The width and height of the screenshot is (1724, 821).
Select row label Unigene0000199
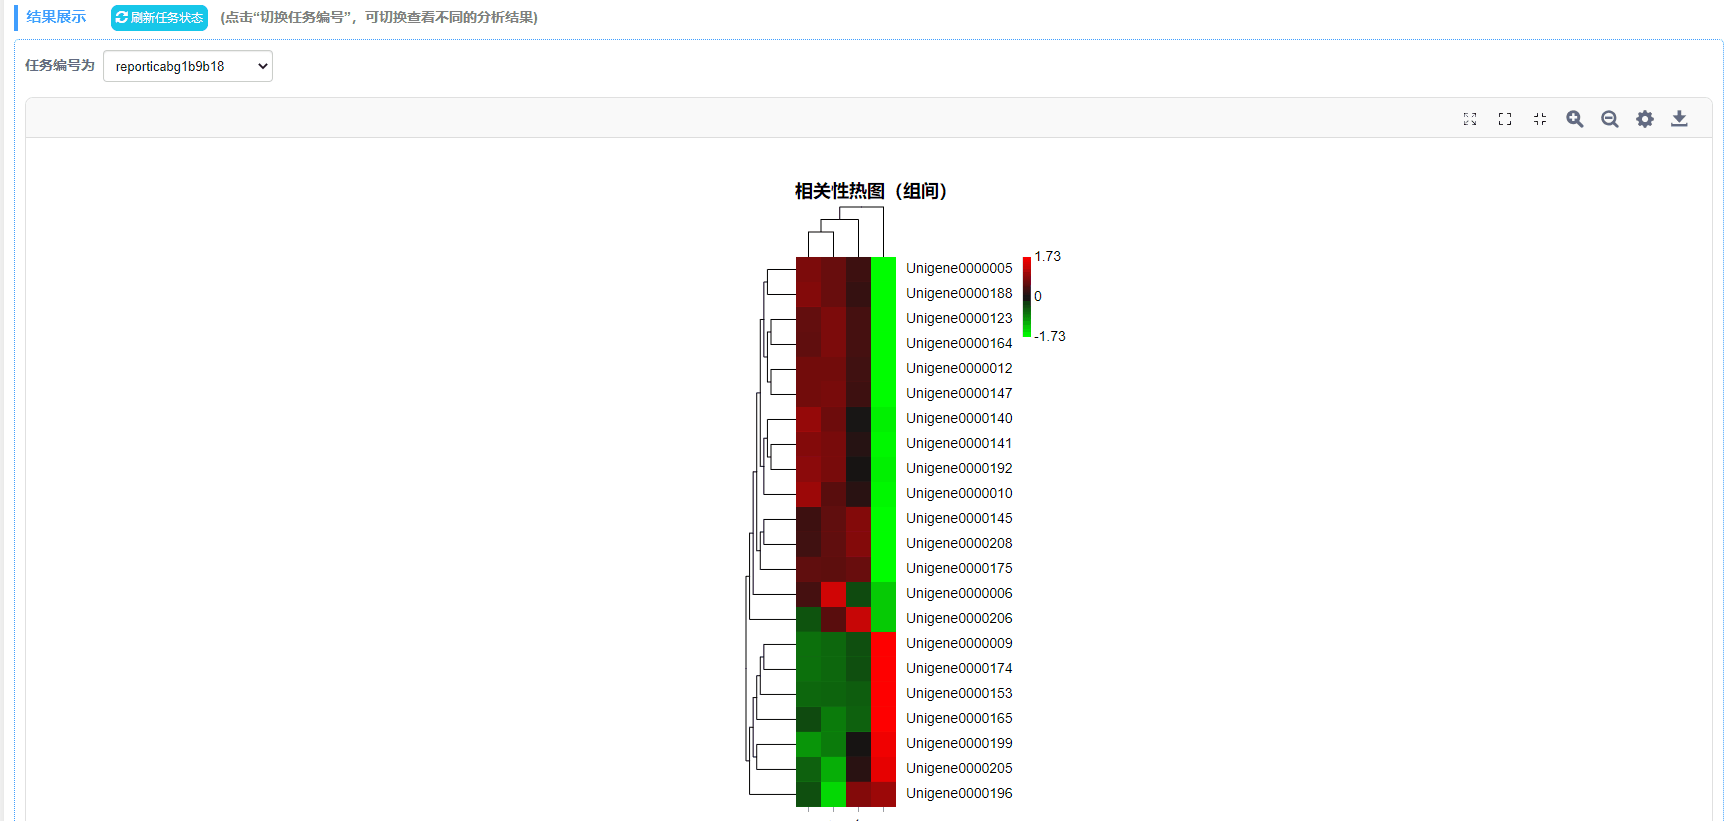click(x=959, y=743)
